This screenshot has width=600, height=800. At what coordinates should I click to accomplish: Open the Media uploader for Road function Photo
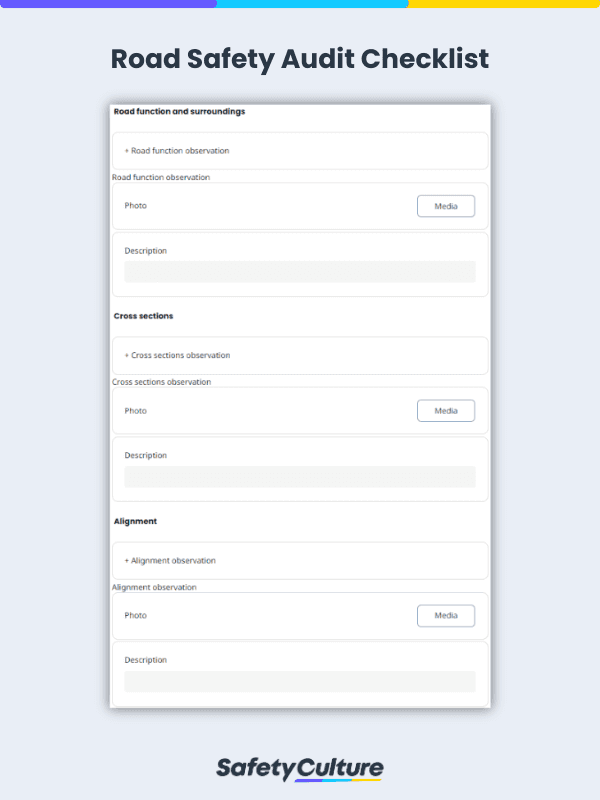click(x=446, y=205)
